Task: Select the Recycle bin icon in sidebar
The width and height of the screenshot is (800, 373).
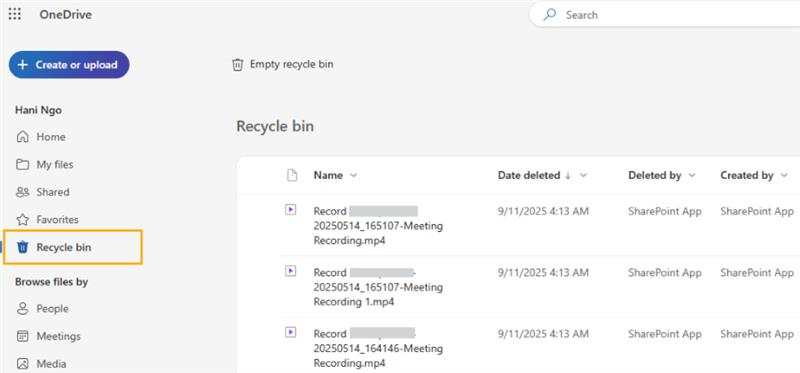Action: tap(22, 247)
